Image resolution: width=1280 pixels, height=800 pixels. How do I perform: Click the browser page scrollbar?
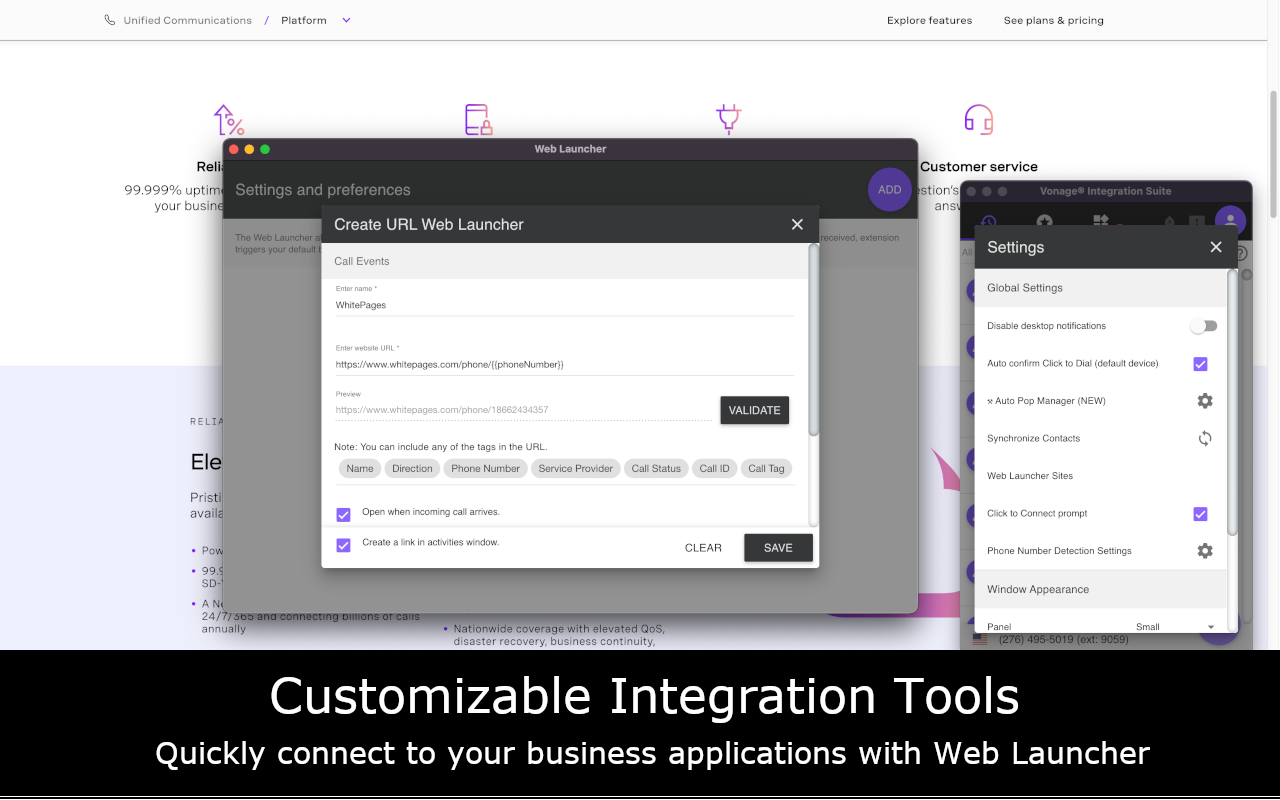point(1273,155)
